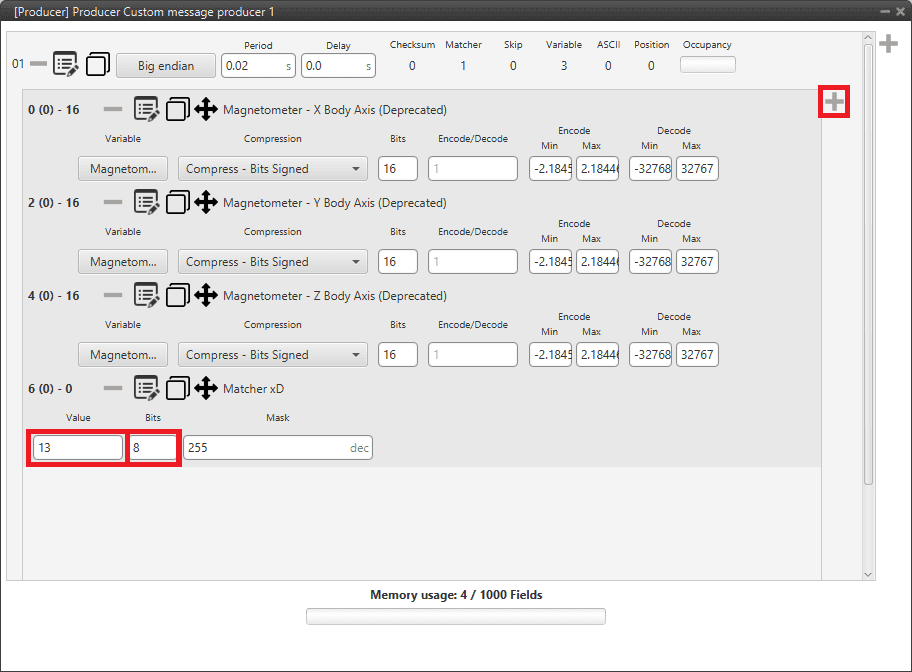Open Compression dropdown for X Body Axis

tap(272, 169)
